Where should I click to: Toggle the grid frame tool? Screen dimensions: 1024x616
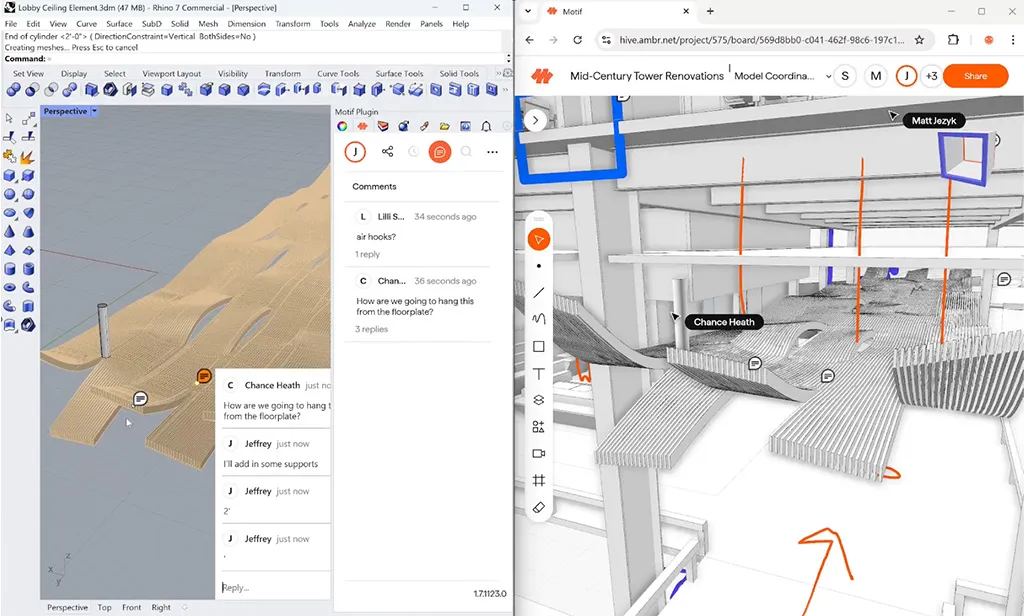pos(538,481)
